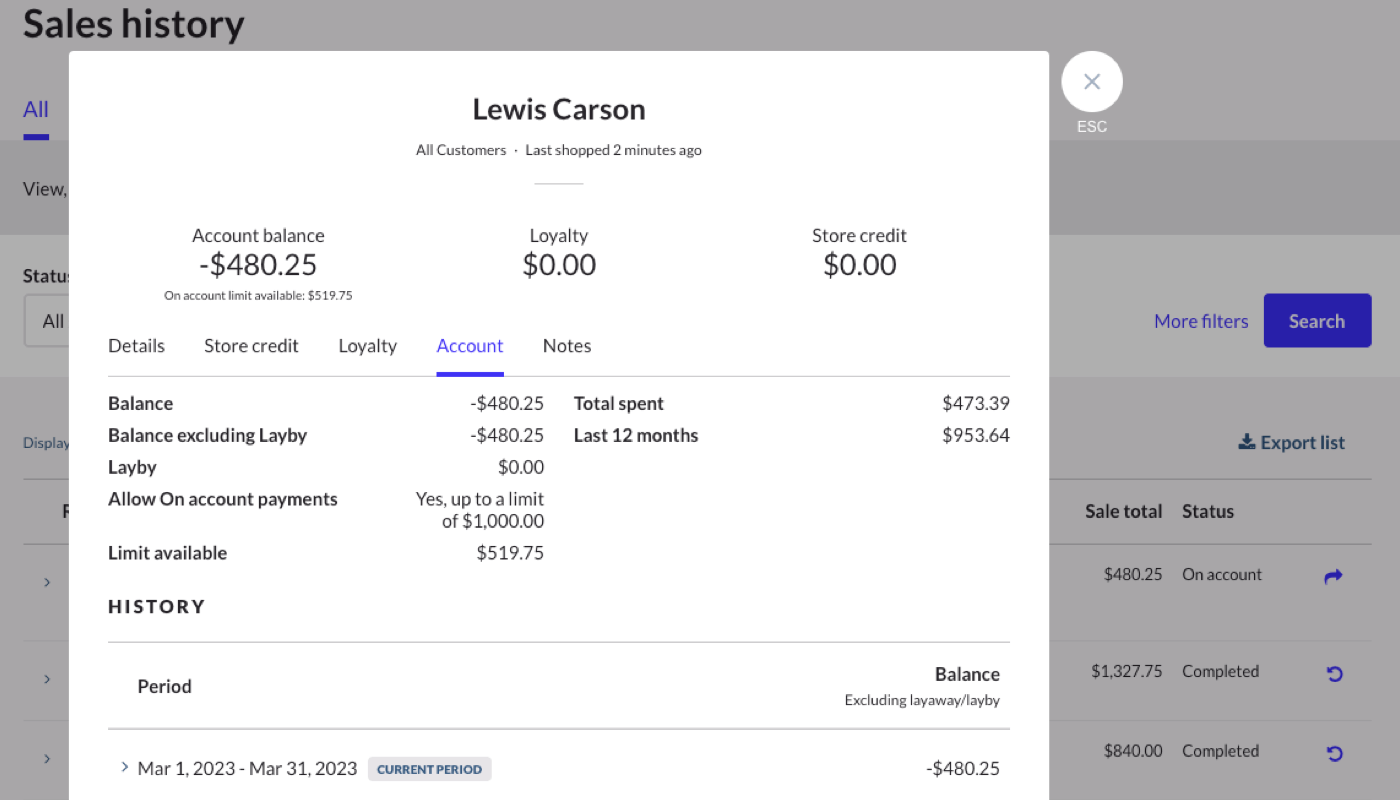This screenshot has width=1400, height=800.
Task: Select the Account tab
Action: (x=470, y=346)
